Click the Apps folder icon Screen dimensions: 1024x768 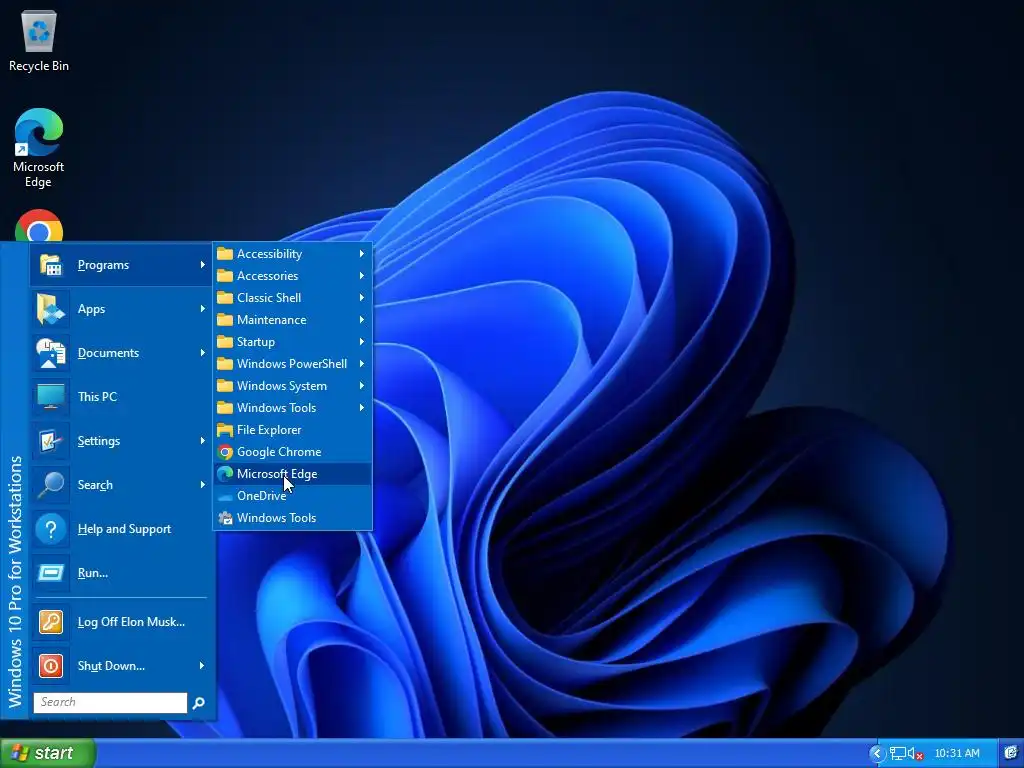[x=50, y=309]
